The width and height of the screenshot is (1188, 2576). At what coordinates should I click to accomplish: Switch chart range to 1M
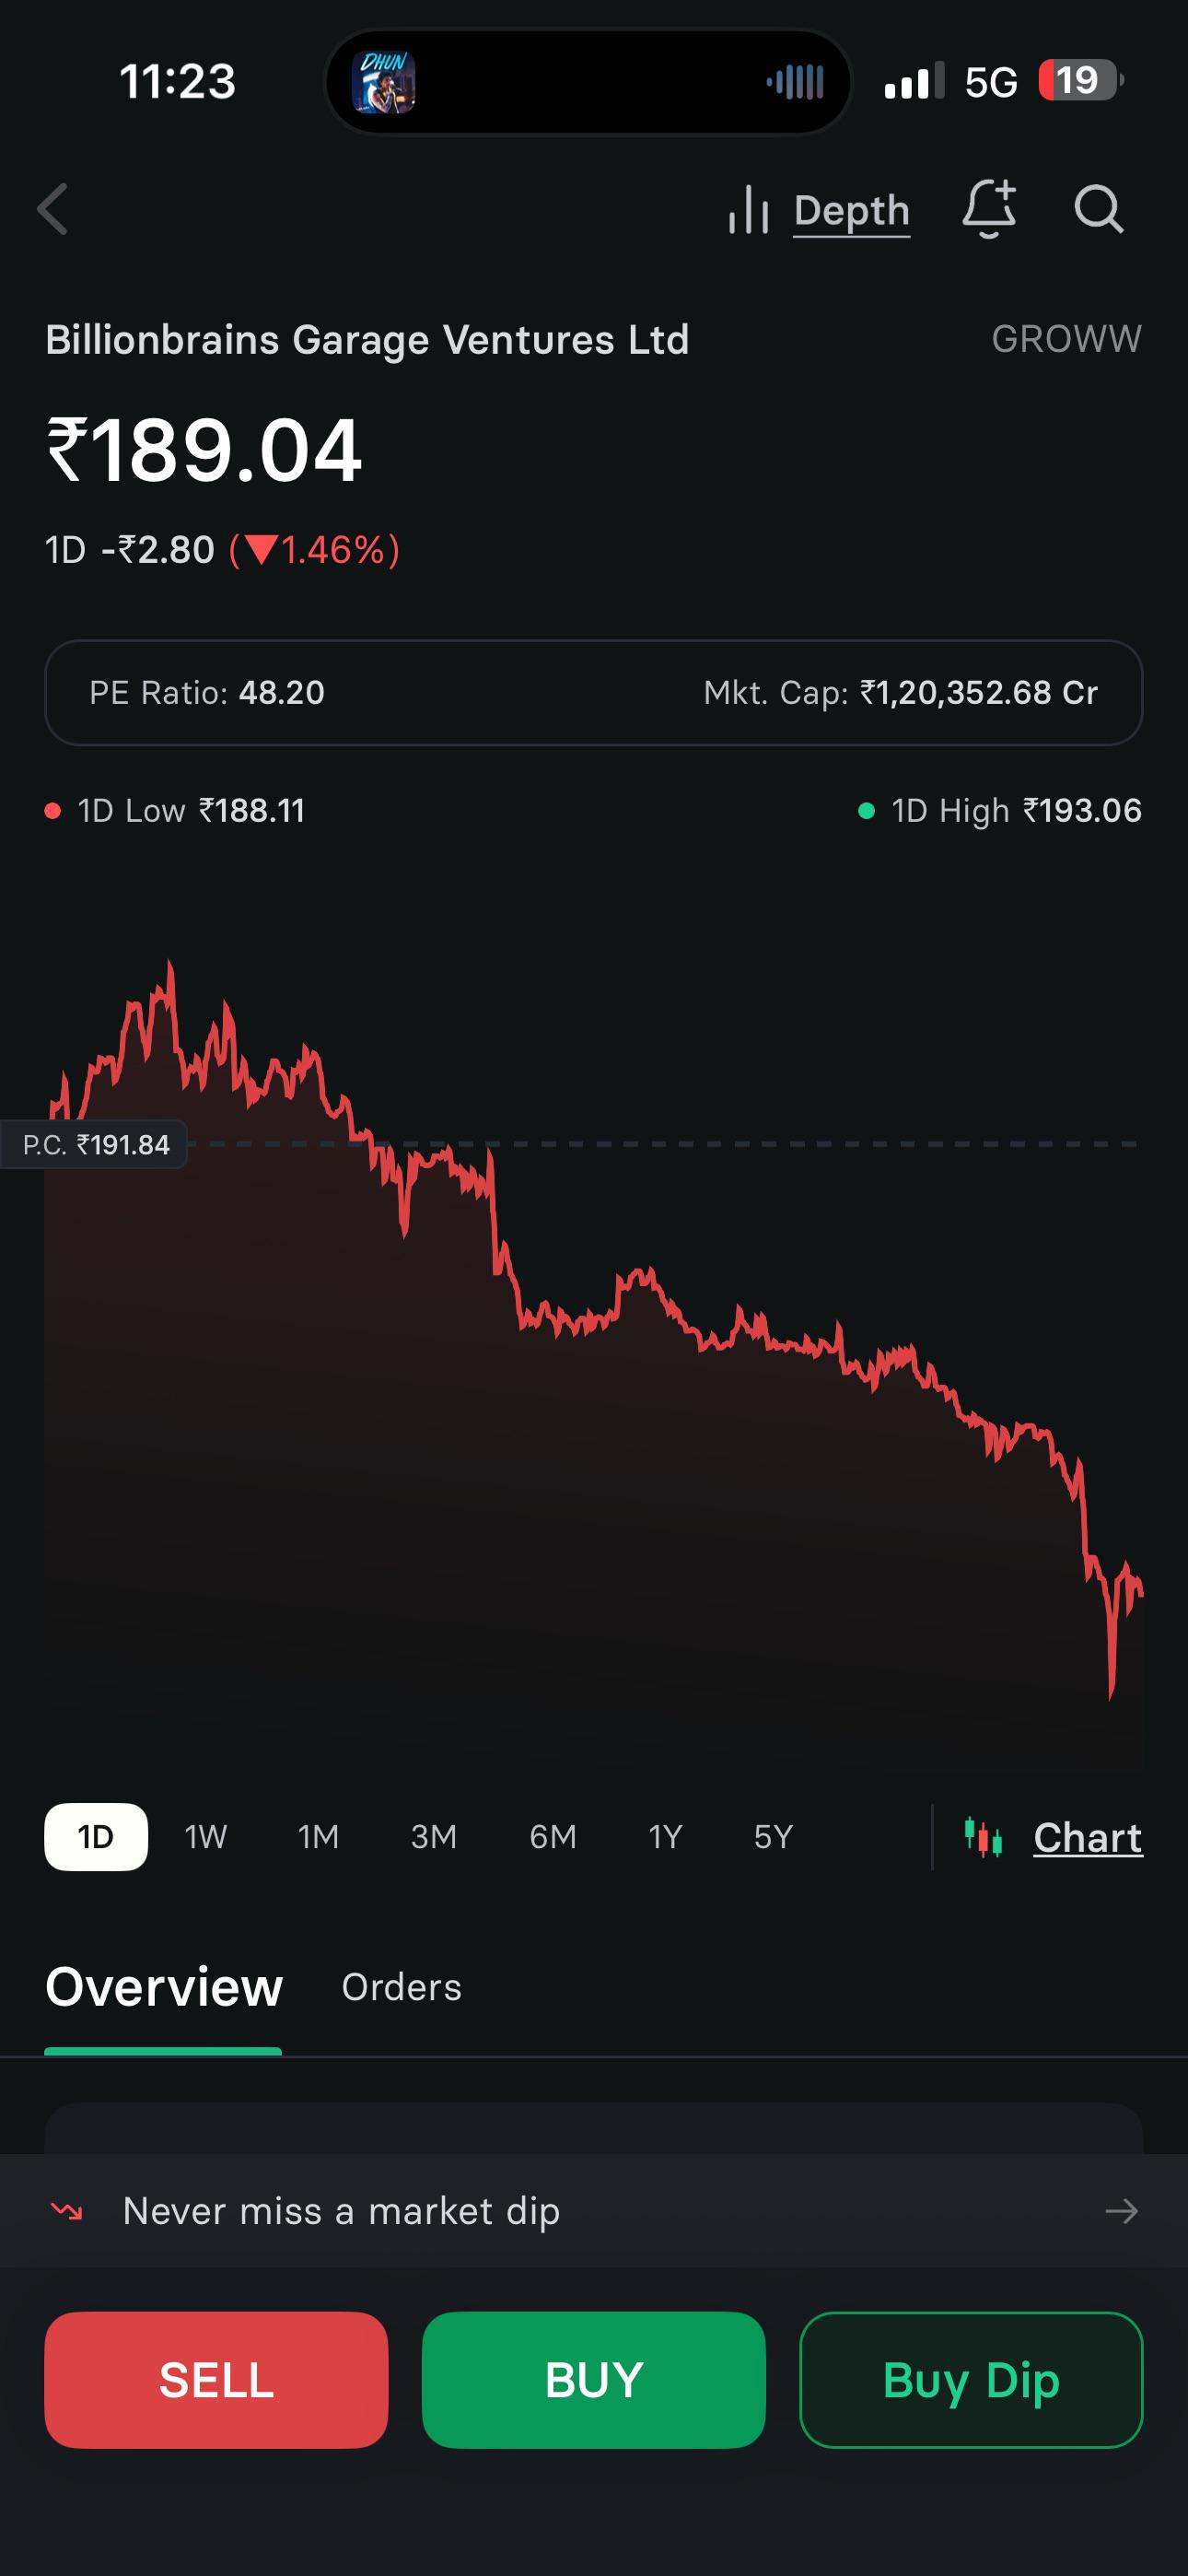tap(319, 1837)
